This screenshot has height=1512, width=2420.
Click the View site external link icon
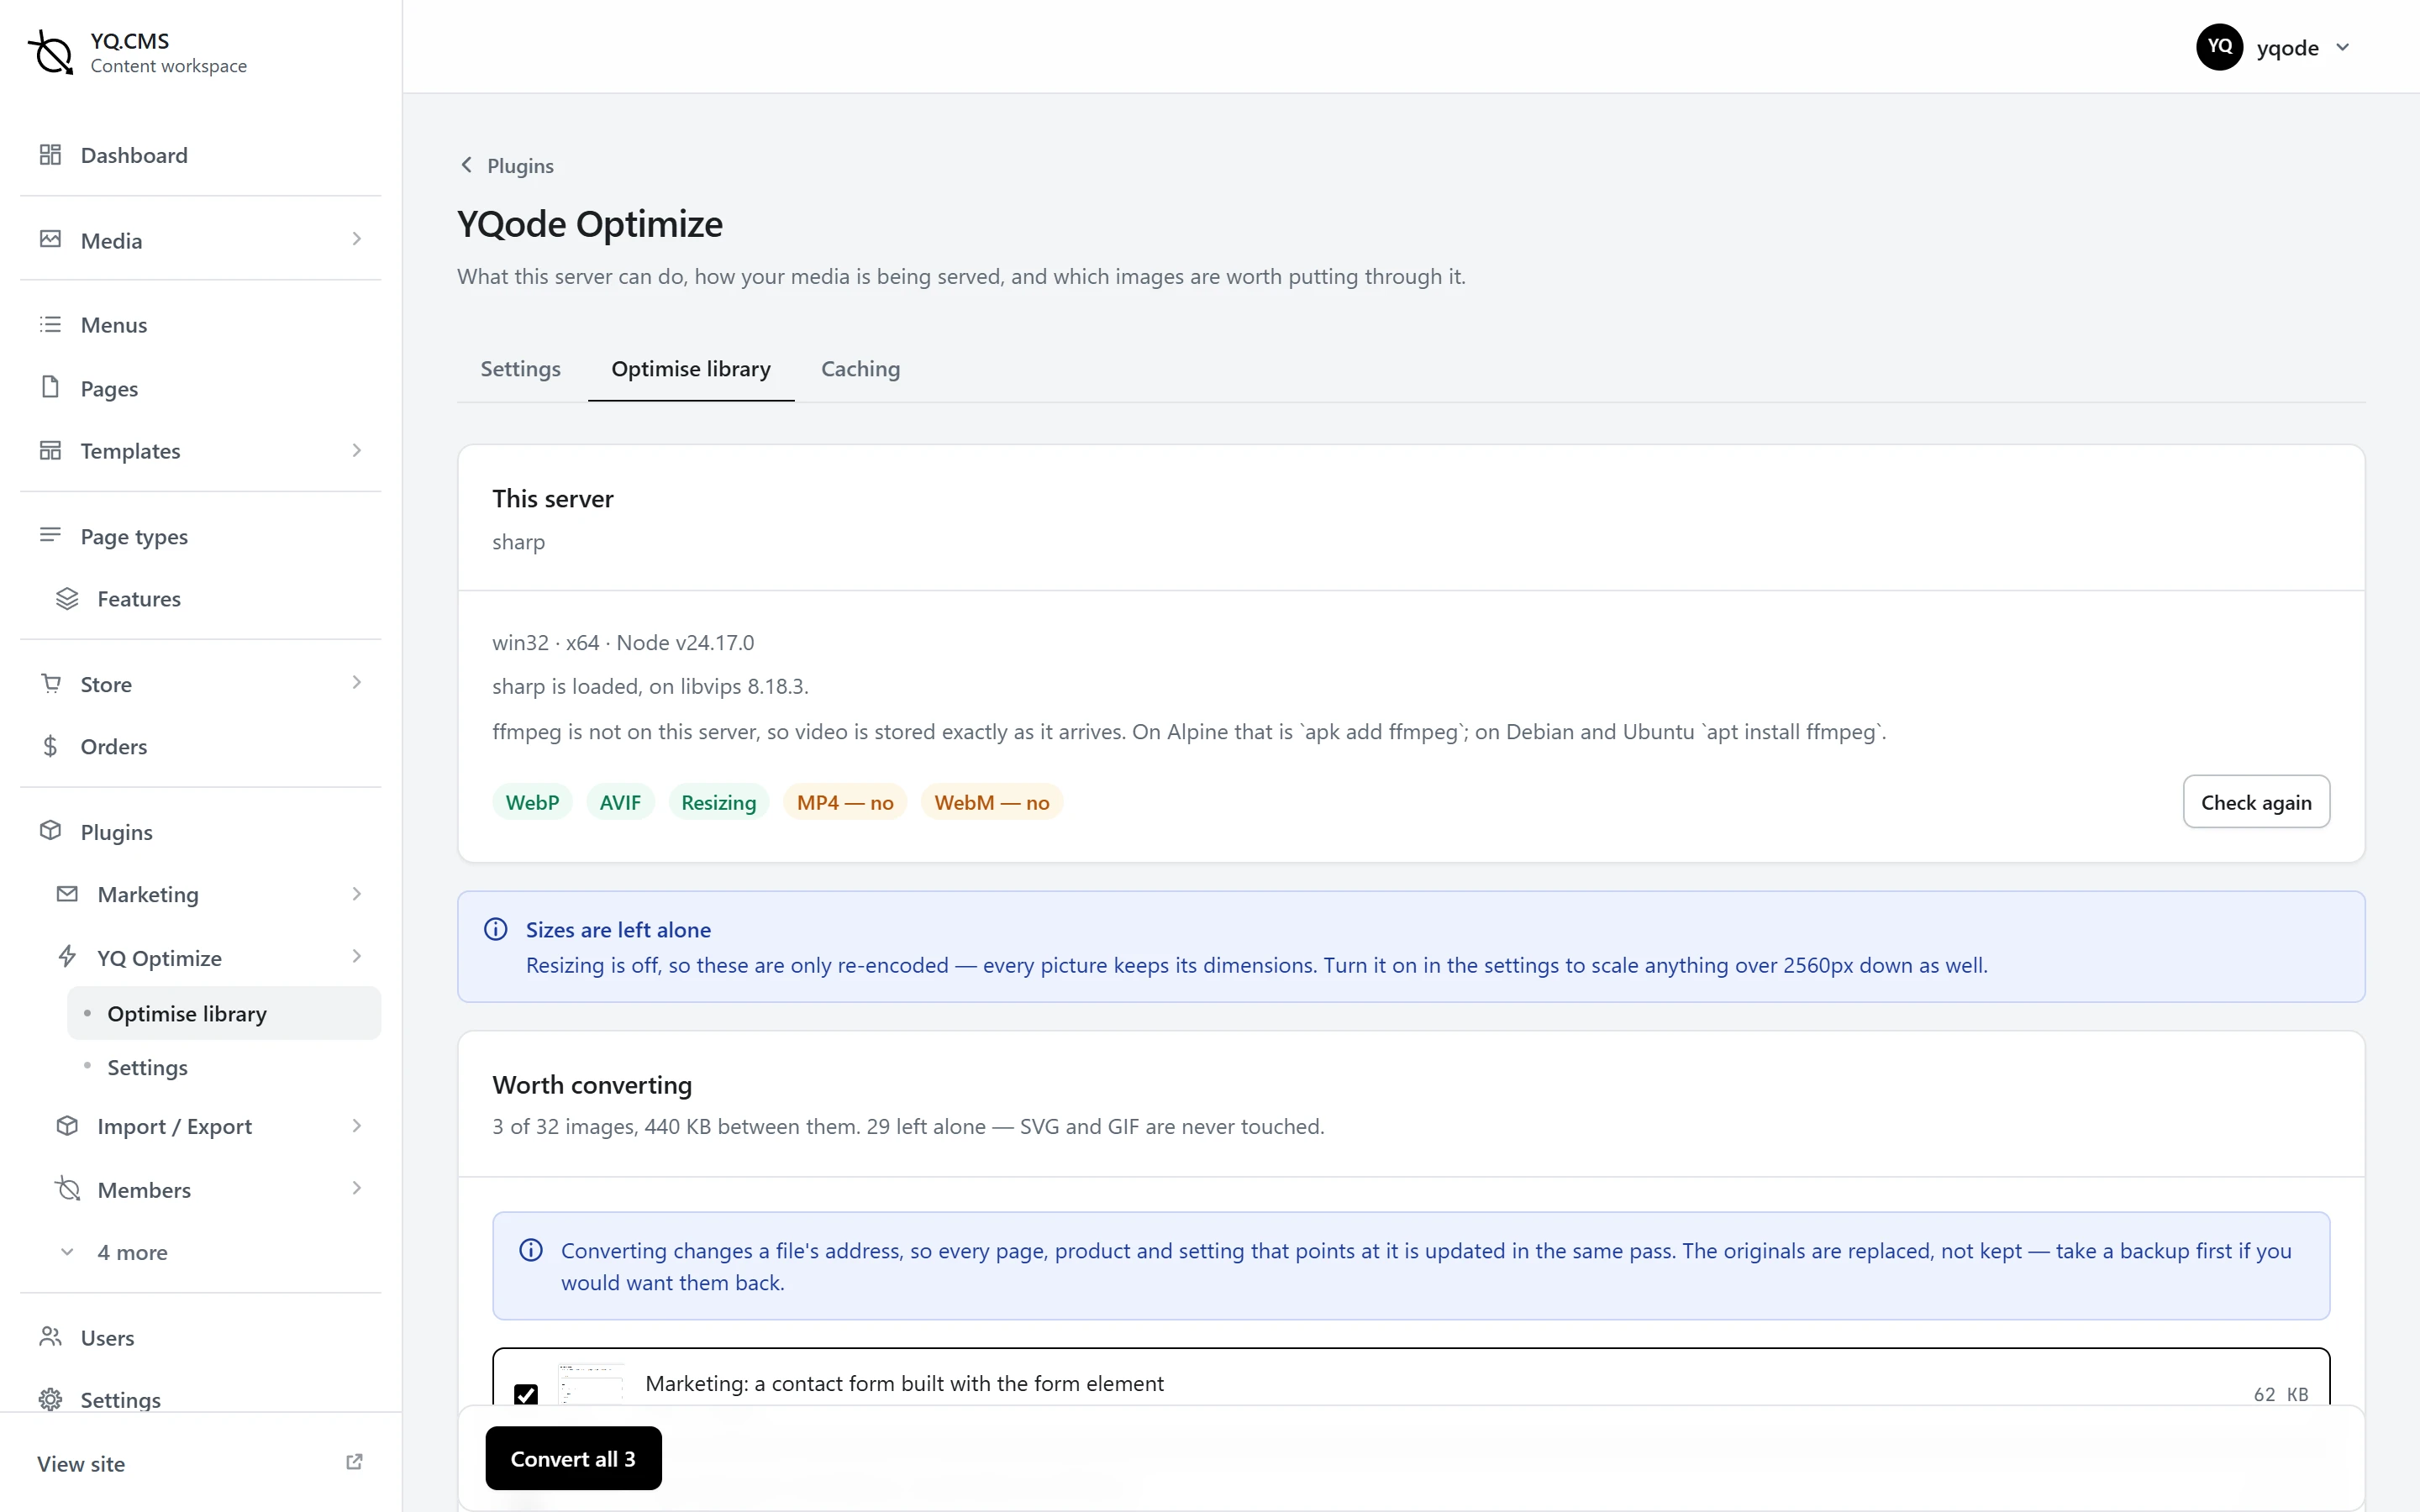click(x=354, y=1462)
